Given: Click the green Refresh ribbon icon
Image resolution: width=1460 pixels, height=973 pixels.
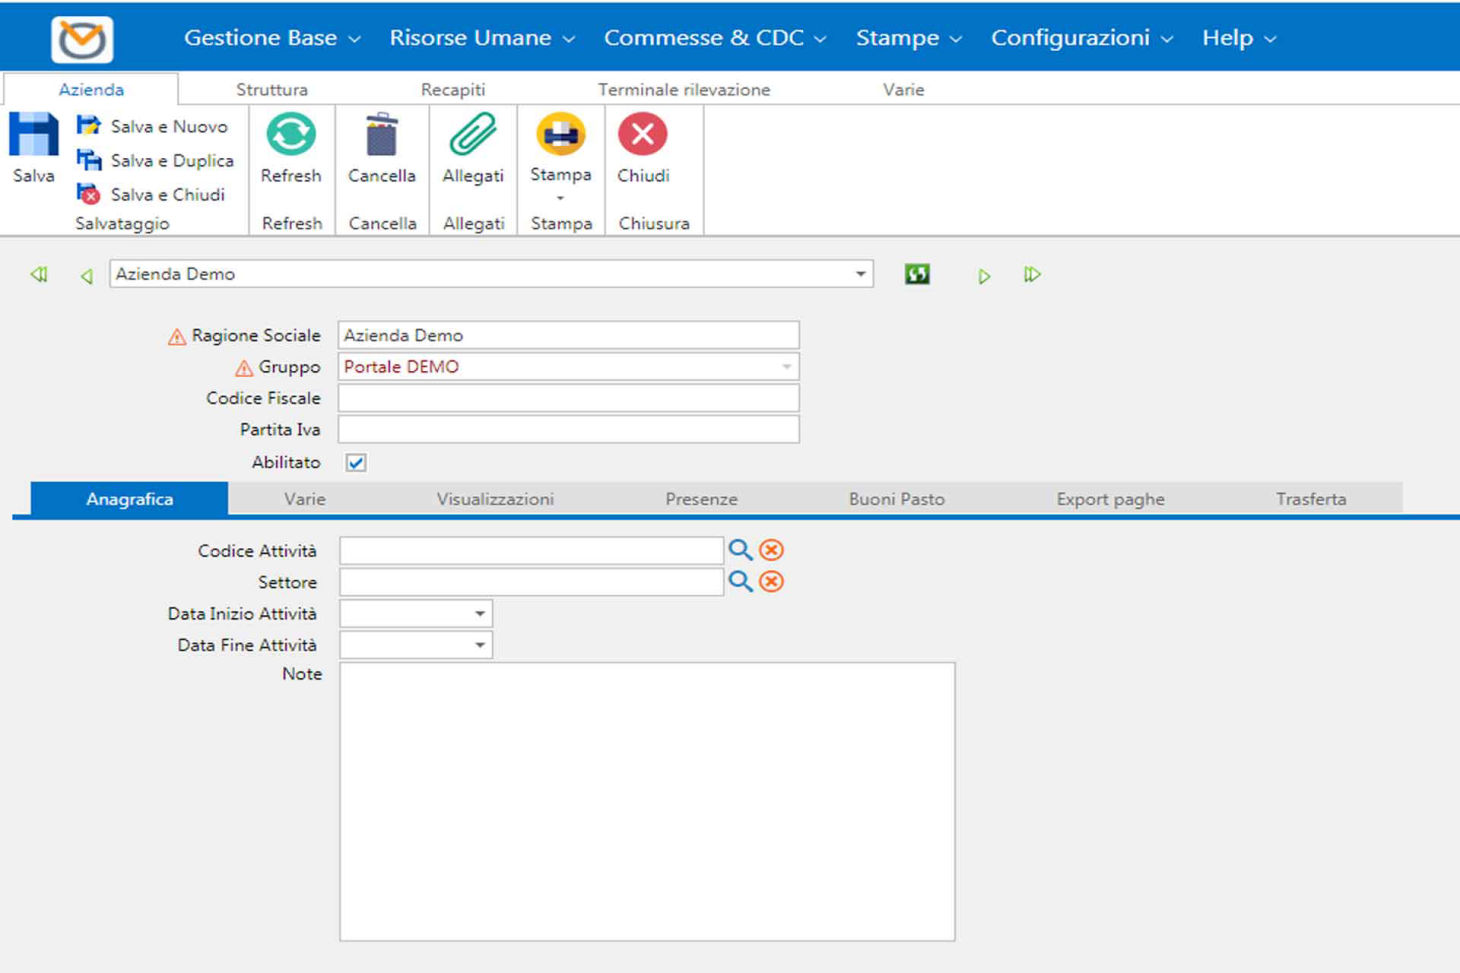Looking at the screenshot, I should (291, 134).
